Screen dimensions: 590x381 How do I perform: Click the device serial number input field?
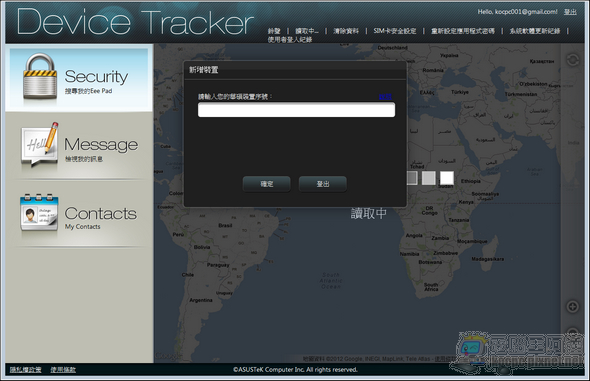pos(297,110)
